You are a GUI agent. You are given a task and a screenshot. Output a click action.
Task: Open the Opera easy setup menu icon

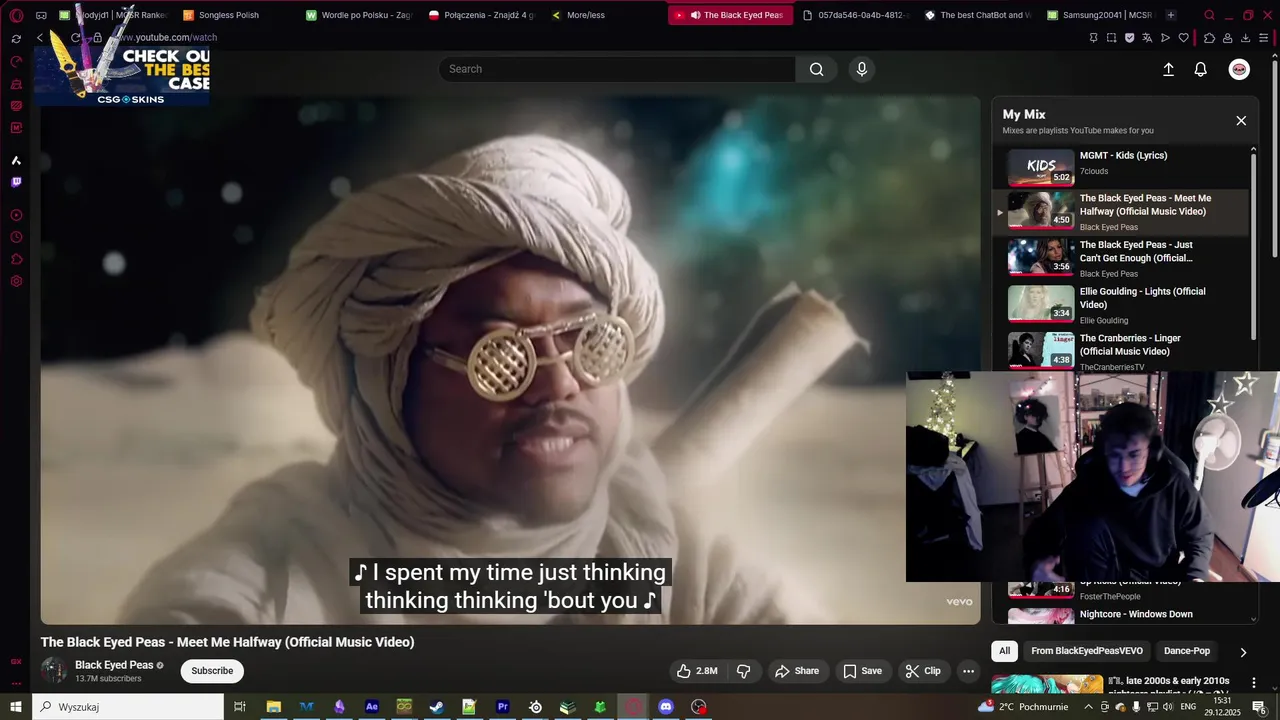click(x=1264, y=38)
